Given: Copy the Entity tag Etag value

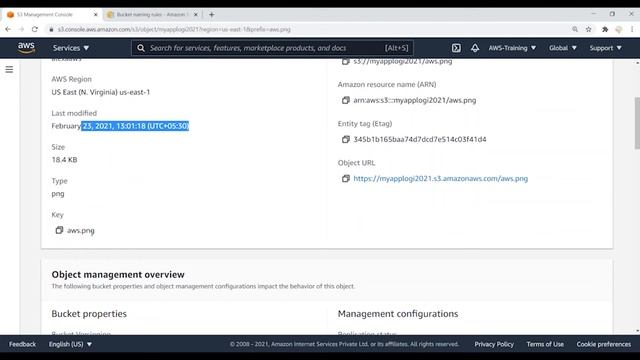Looking at the screenshot, I should 346,139.
